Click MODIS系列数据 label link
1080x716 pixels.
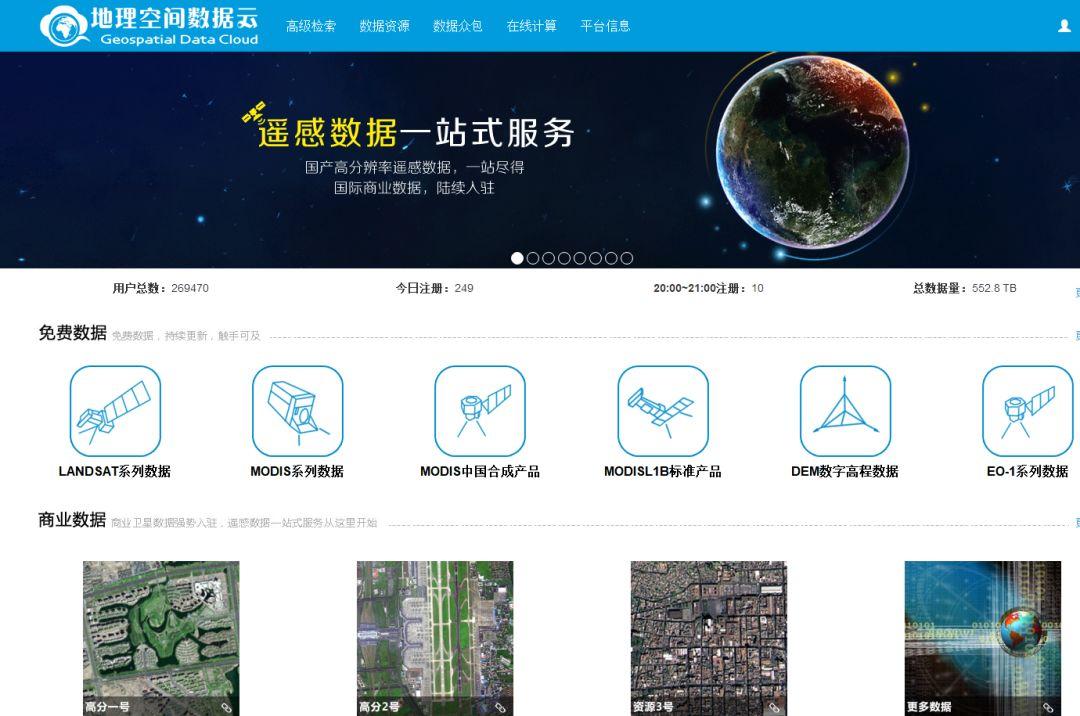298,472
